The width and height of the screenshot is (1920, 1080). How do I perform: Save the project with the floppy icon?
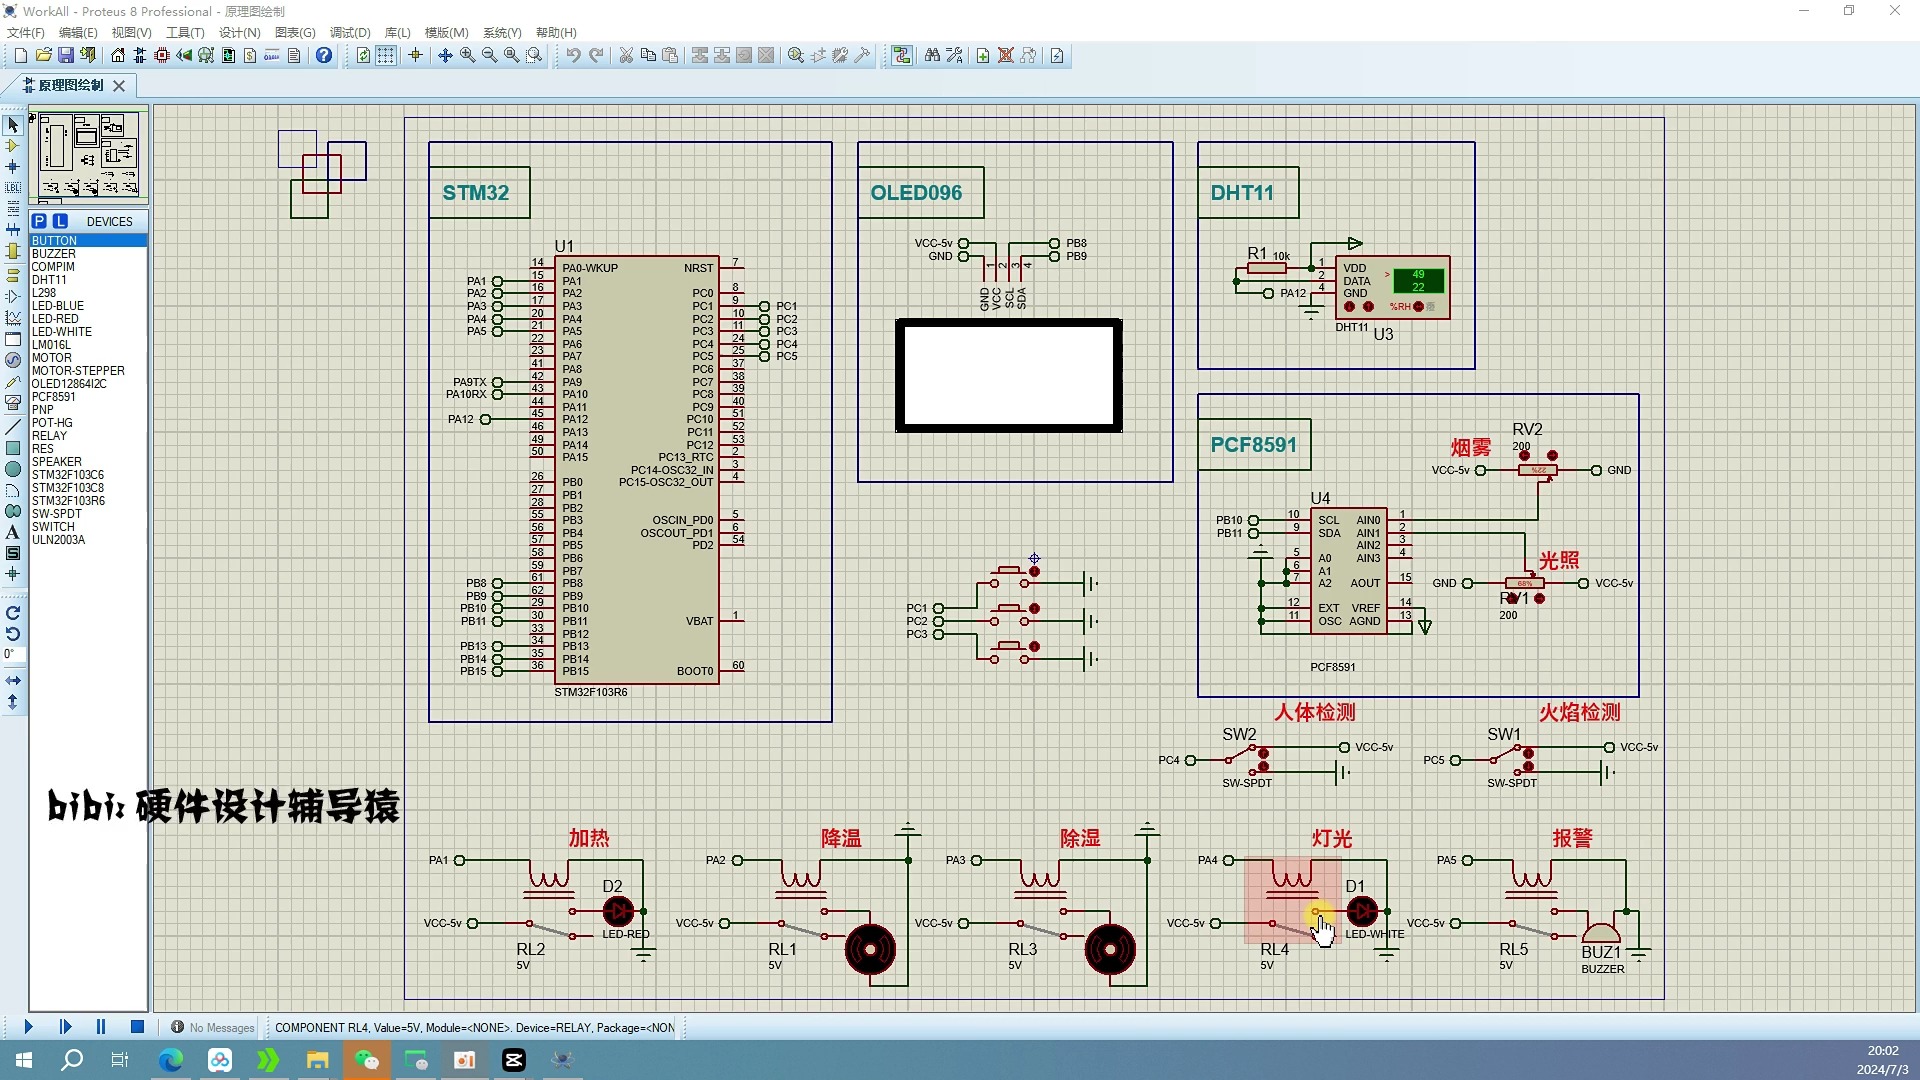tap(65, 56)
